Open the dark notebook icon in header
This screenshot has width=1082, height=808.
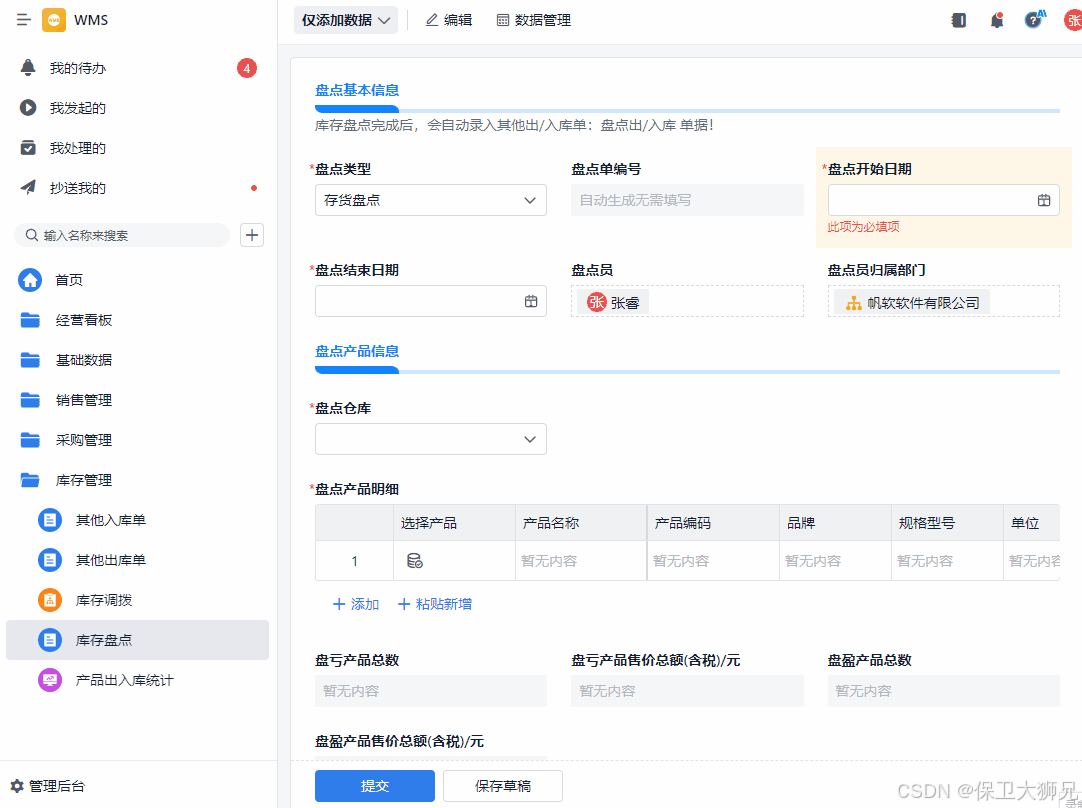point(958,20)
